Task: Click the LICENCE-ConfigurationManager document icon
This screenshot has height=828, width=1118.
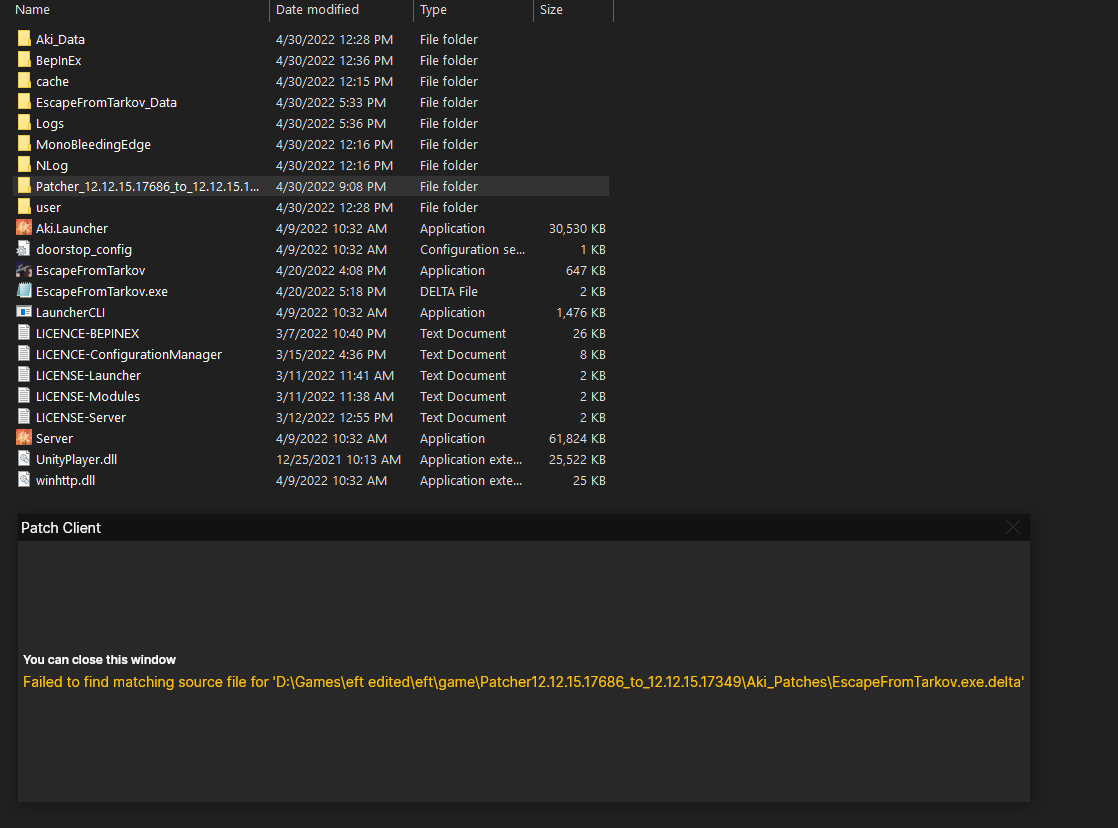Action: pos(24,354)
